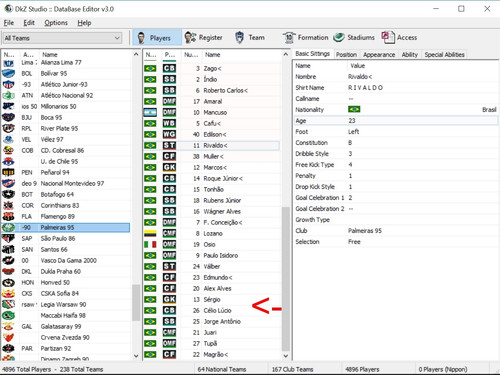Open the Team shield icon
This screenshot has width=500, height=375.
(x=239, y=38)
